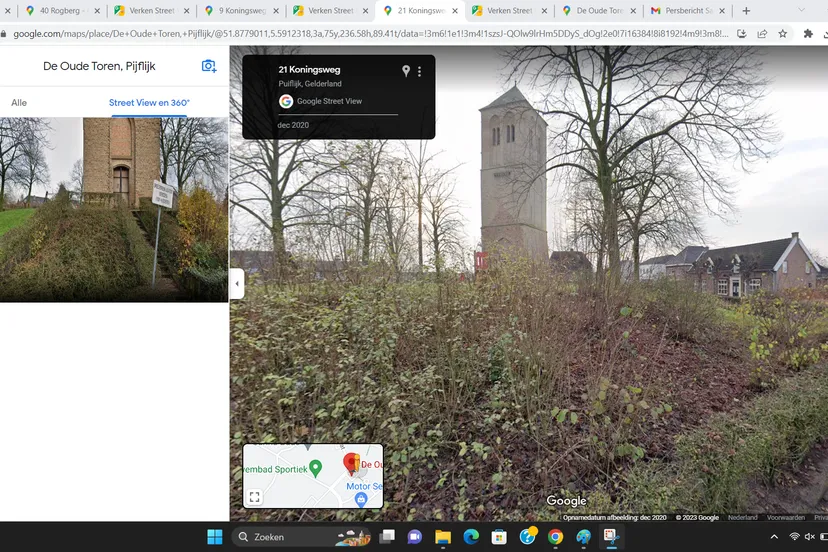Collapse the side panel with the arrow
828x552 pixels.
237,283
